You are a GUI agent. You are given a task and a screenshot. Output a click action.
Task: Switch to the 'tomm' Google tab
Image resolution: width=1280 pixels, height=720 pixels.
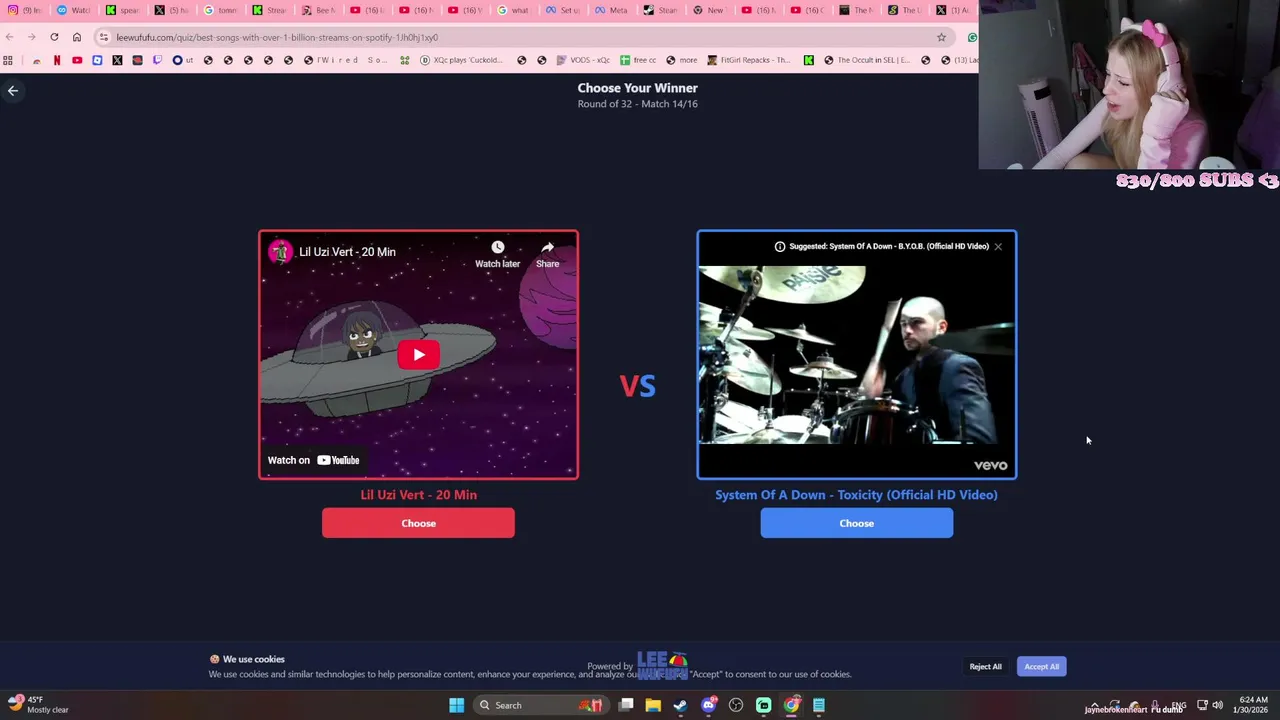(x=220, y=10)
